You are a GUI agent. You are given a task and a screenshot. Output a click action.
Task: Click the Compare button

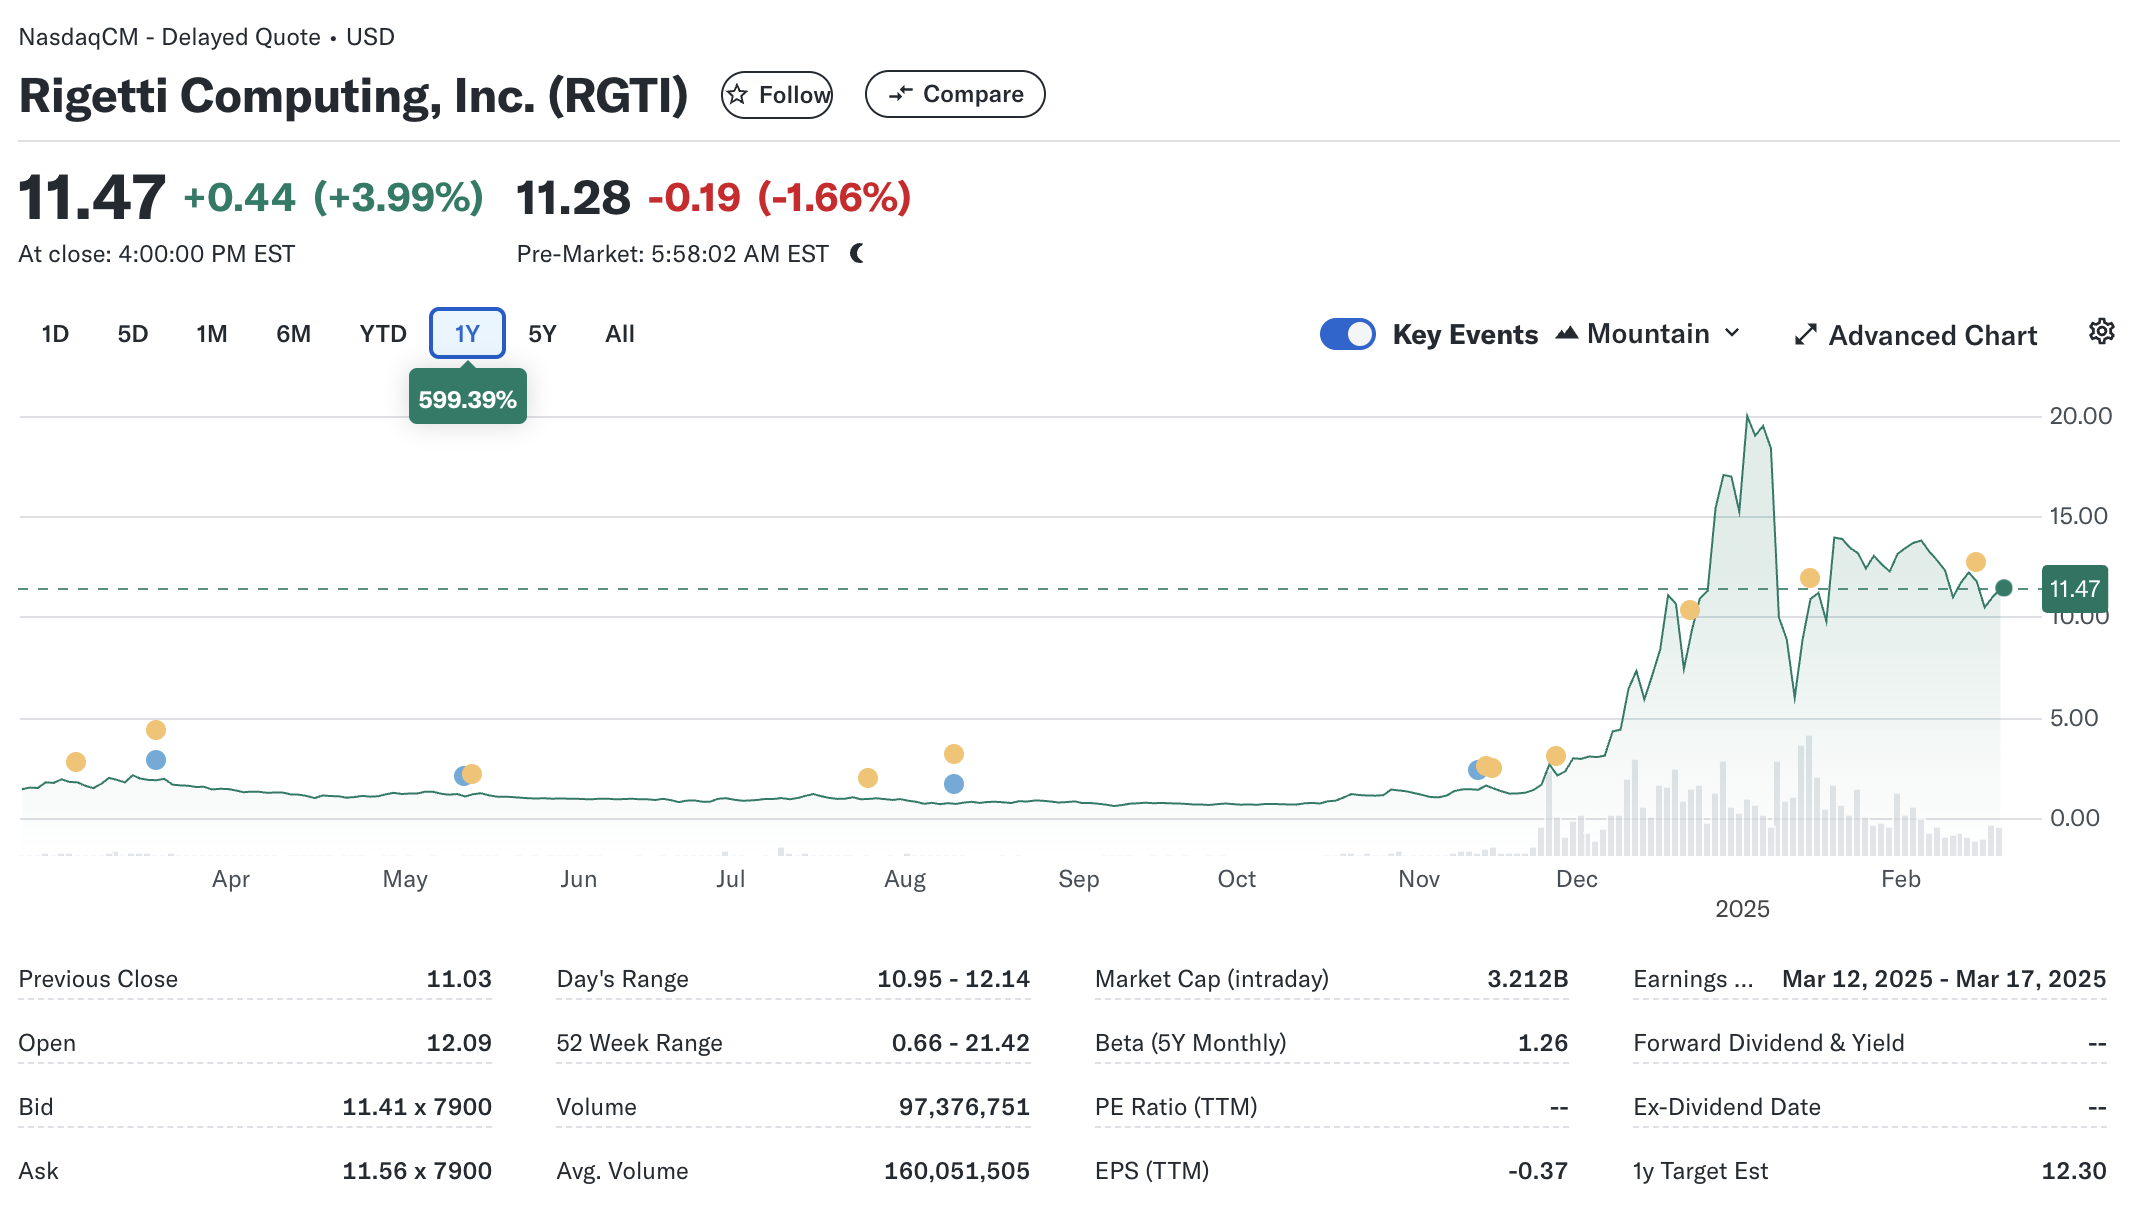click(x=955, y=94)
